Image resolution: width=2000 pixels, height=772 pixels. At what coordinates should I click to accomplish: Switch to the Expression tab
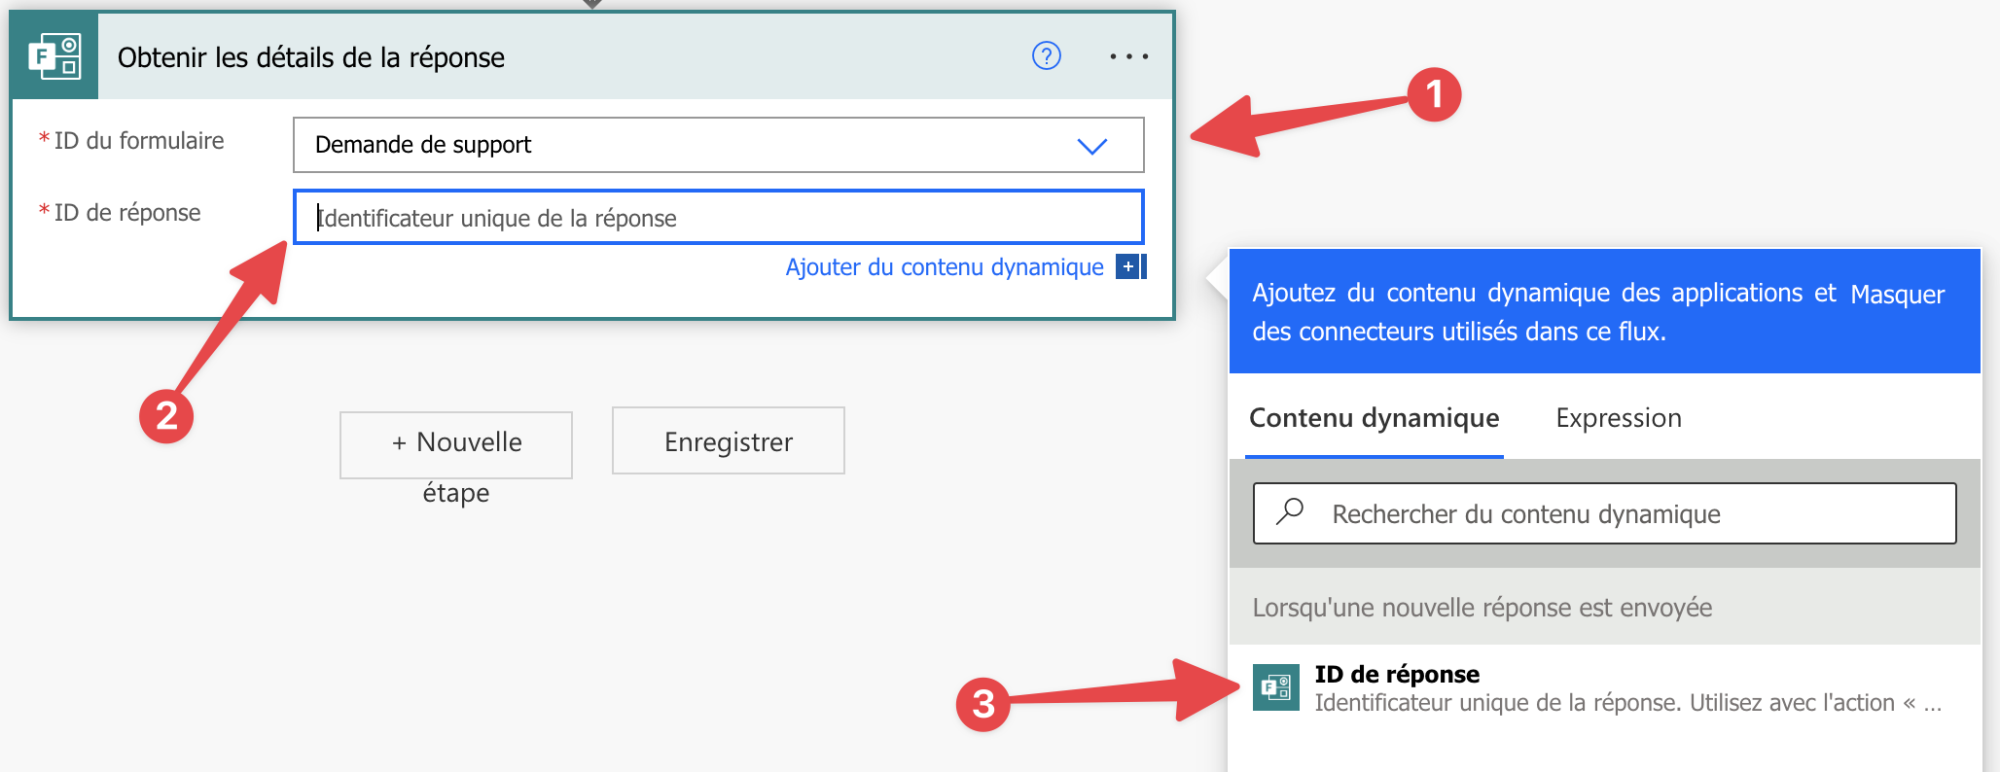coord(1618,418)
